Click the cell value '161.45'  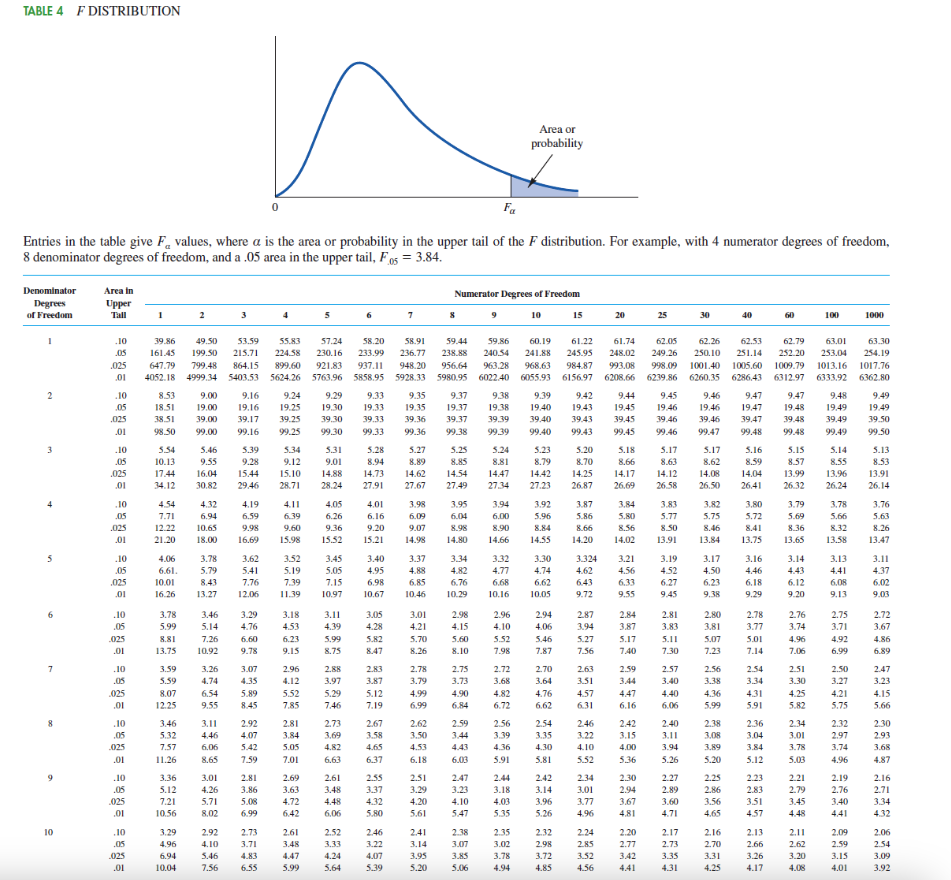click(x=162, y=353)
